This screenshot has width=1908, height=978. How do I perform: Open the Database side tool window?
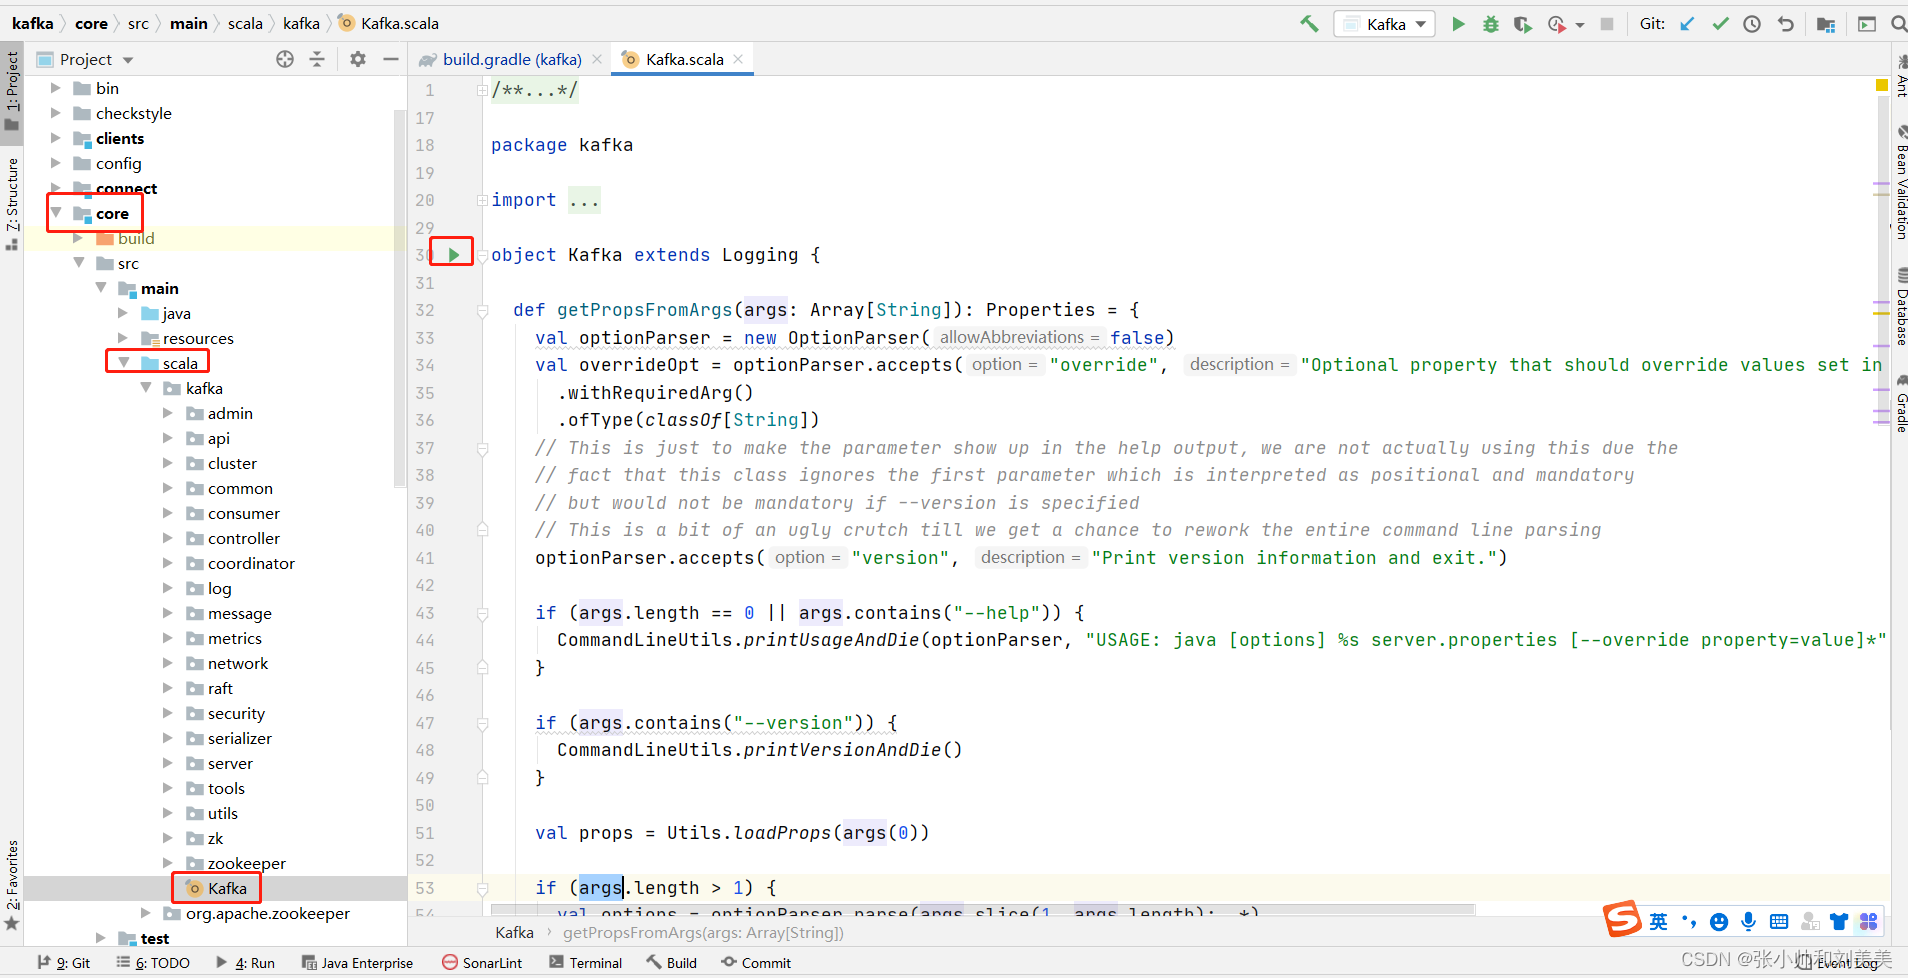coord(1900,306)
